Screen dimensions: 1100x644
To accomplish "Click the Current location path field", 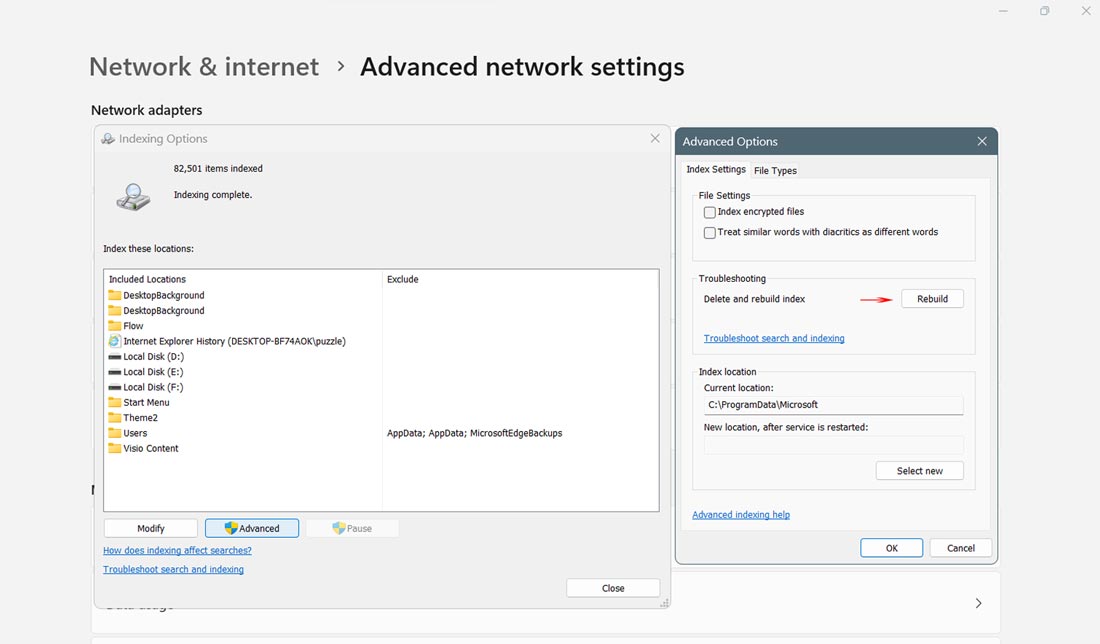I will pos(832,405).
